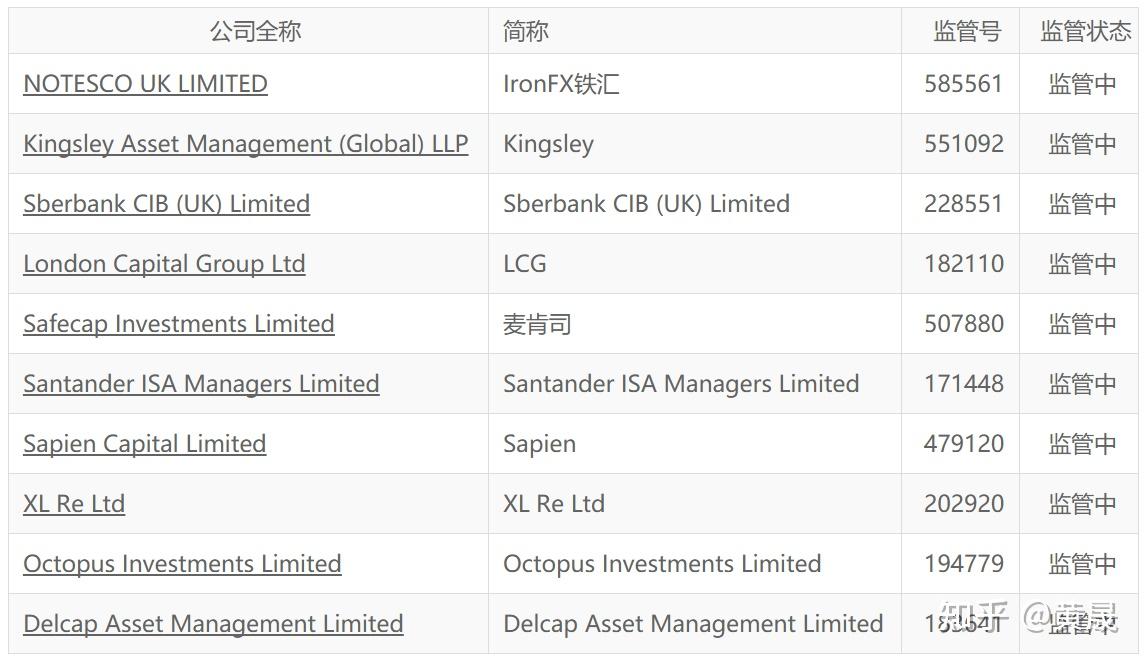This screenshot has width=1148, height=664.
Task: Click the LCG short name cell
Action: [x=525, y=264]
